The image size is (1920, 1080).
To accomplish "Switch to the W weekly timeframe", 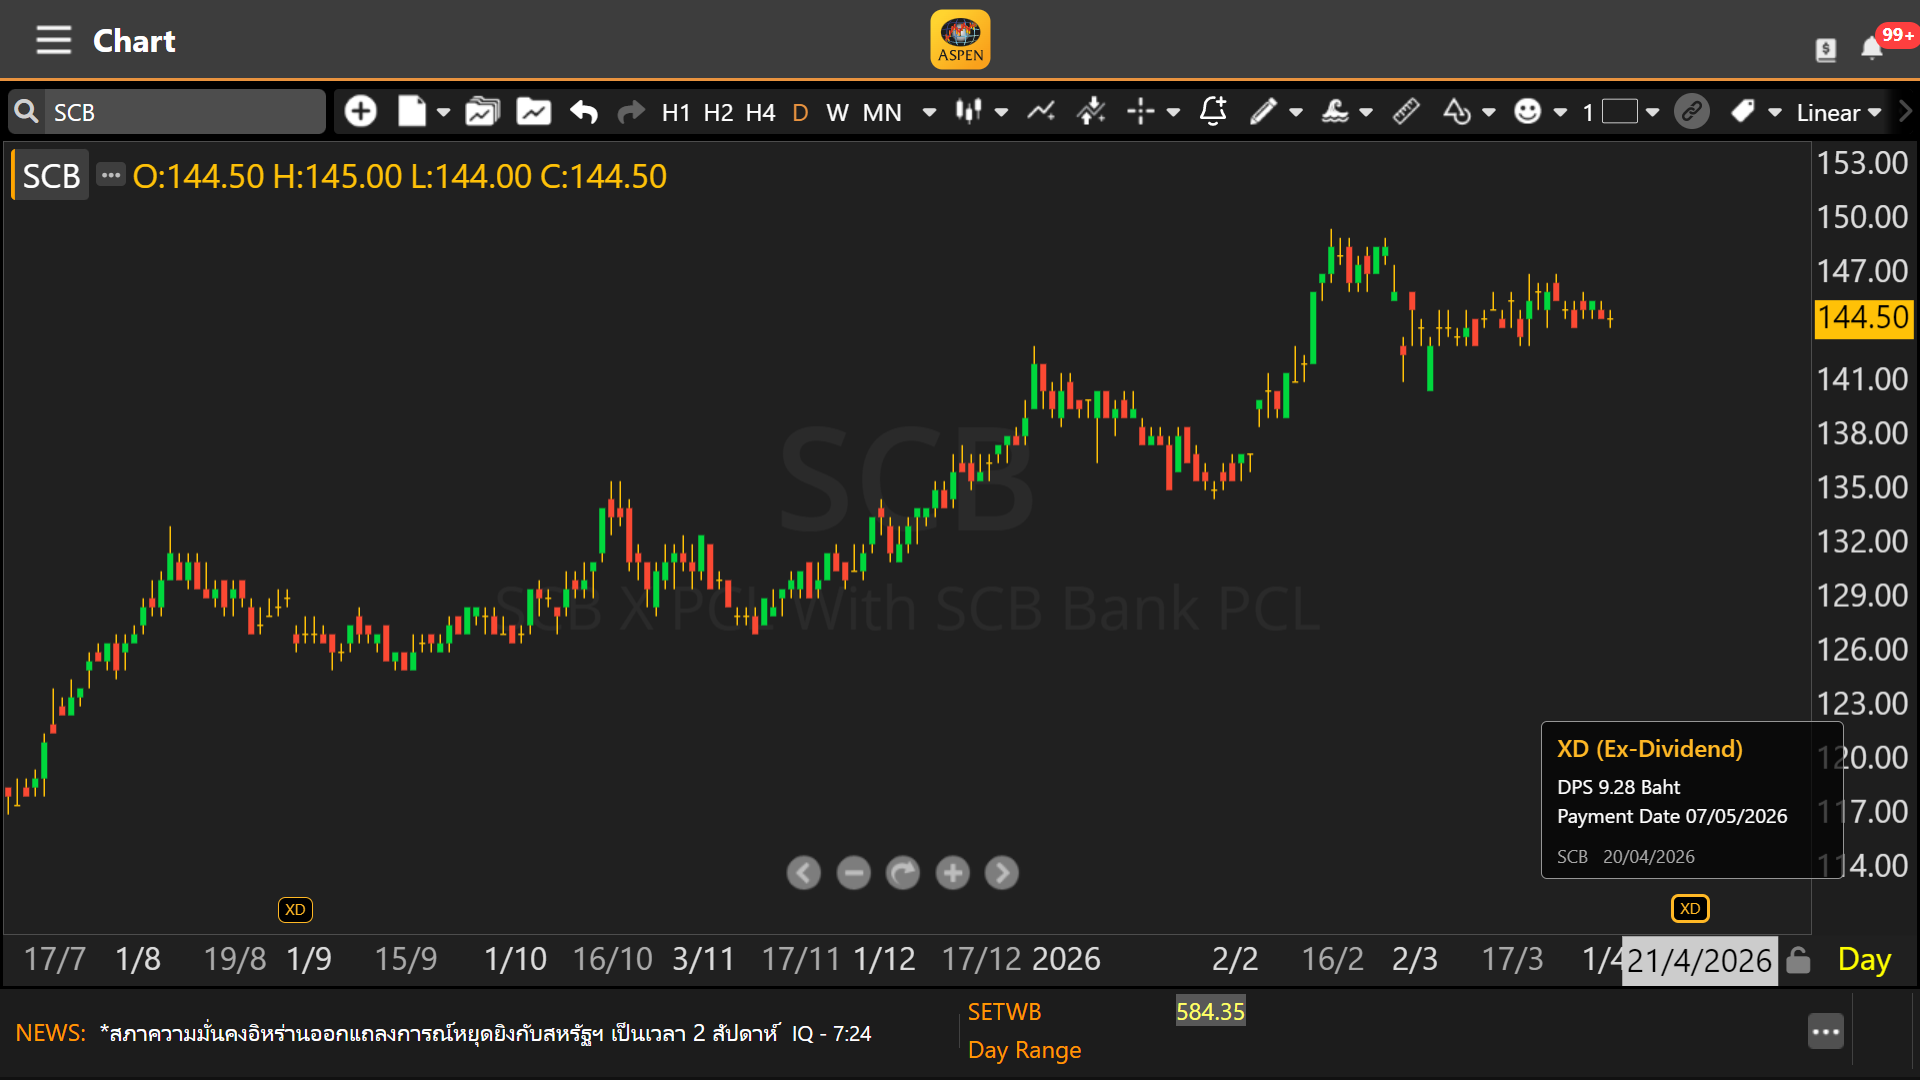I will 837,112.
